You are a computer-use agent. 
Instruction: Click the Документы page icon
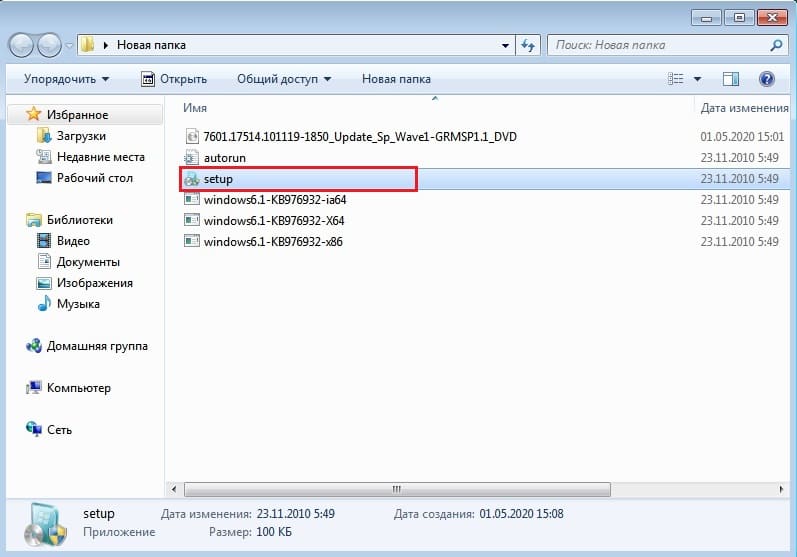pyautogui.click(x=44, y=261)
